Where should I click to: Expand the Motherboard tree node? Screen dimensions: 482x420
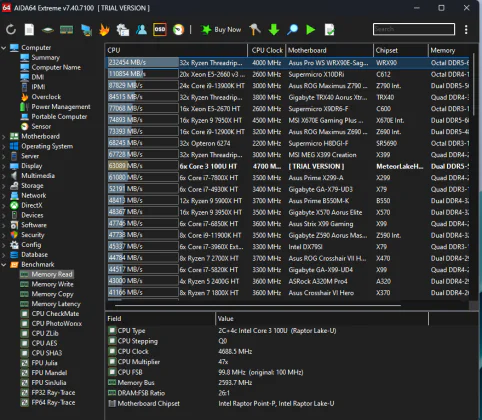[x=4, y=136]
